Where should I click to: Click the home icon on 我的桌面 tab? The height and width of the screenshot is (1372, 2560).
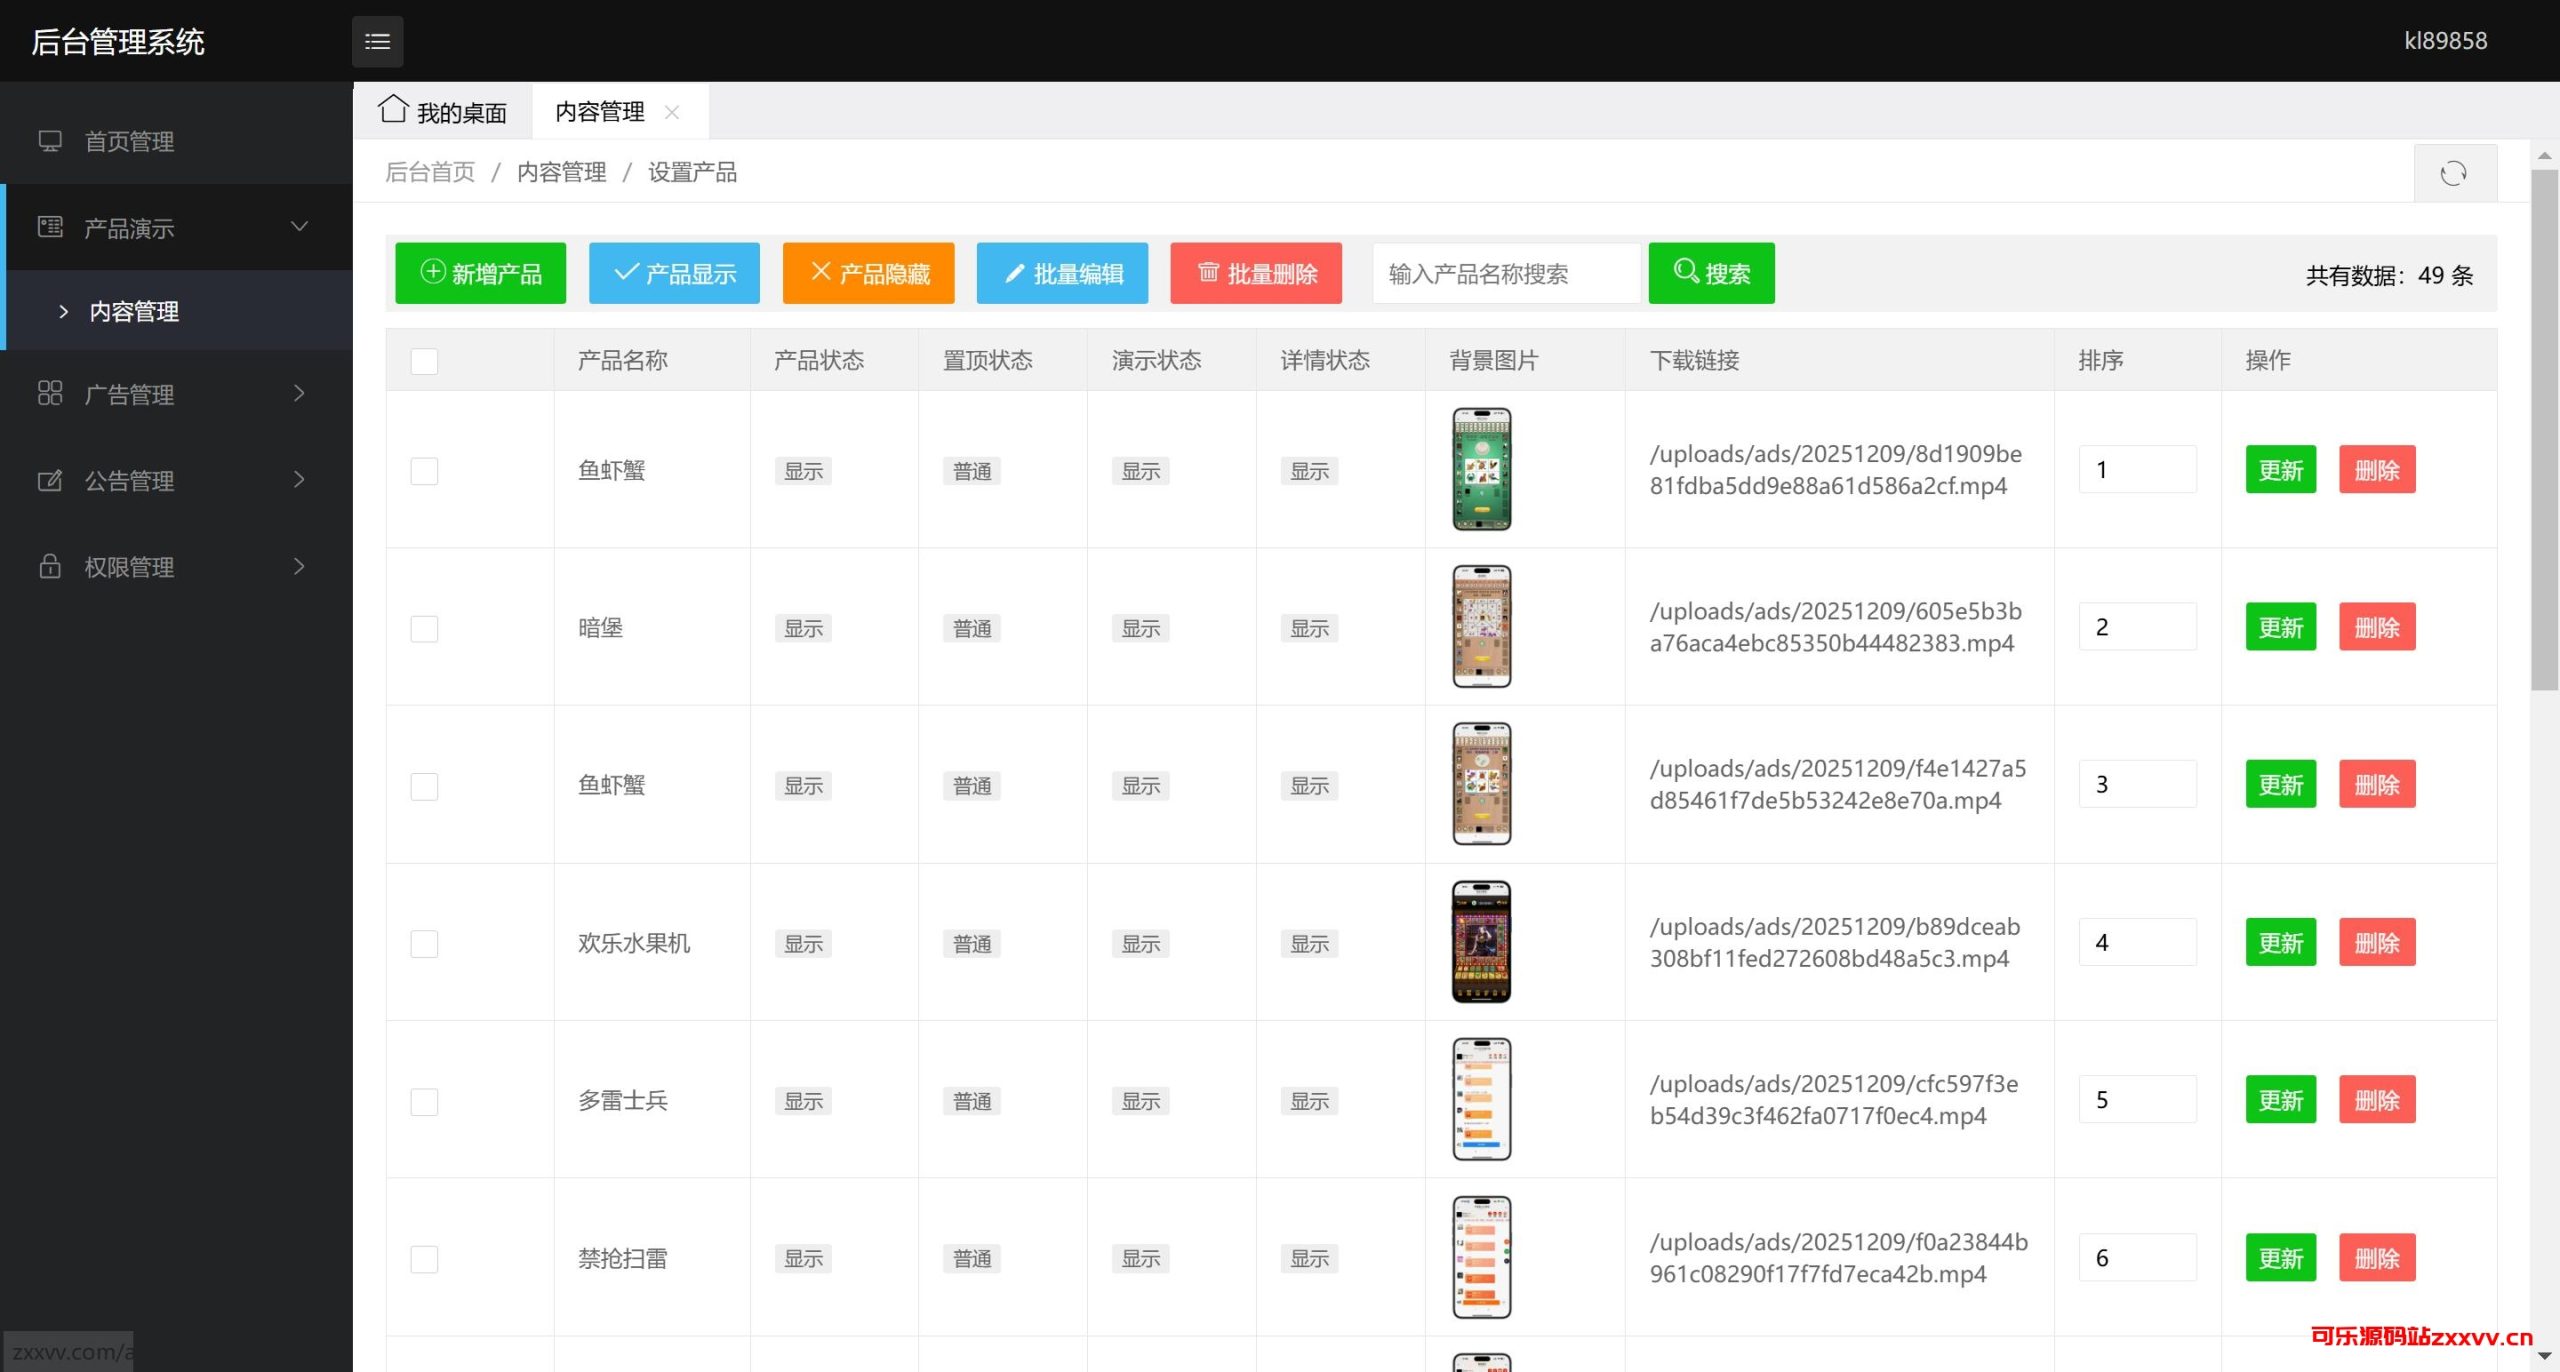(x=393, y=109)
